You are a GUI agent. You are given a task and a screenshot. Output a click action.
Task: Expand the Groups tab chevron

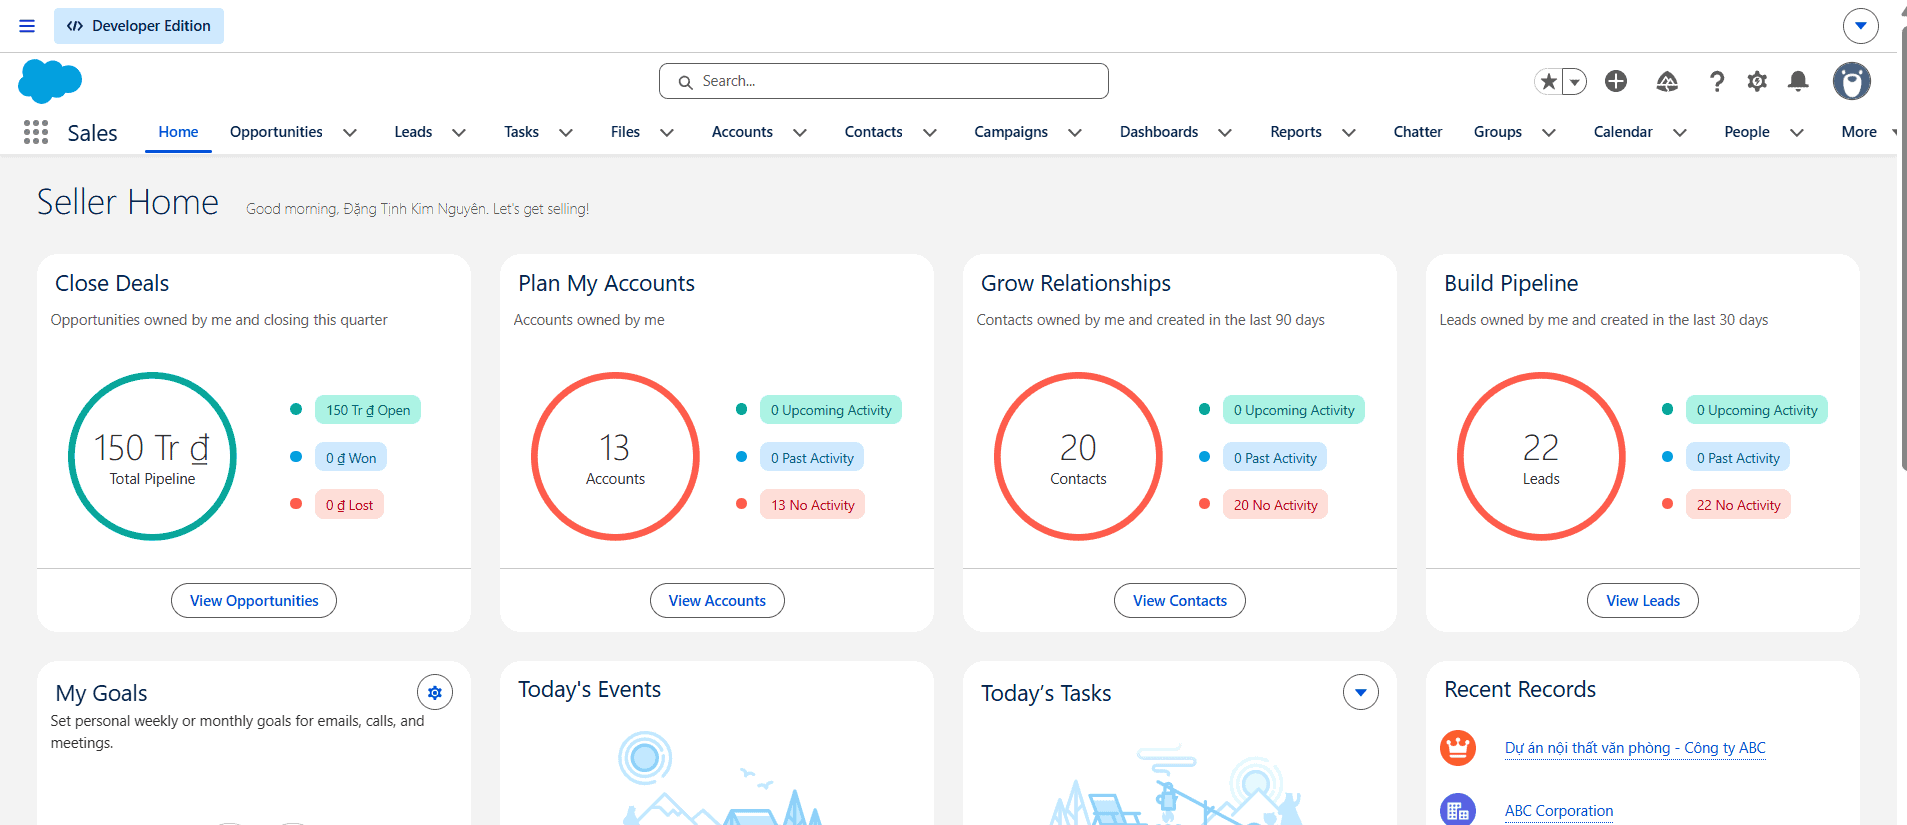(1549, 132)
